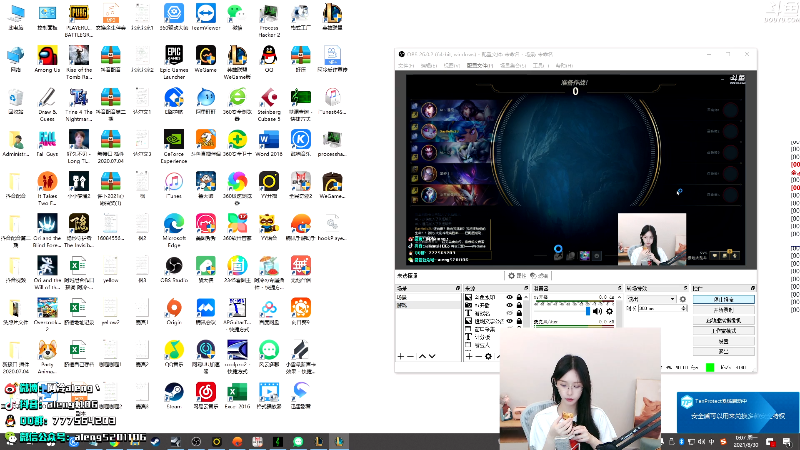Open the OBS 工具 (Tools) menu

[541, 65]
